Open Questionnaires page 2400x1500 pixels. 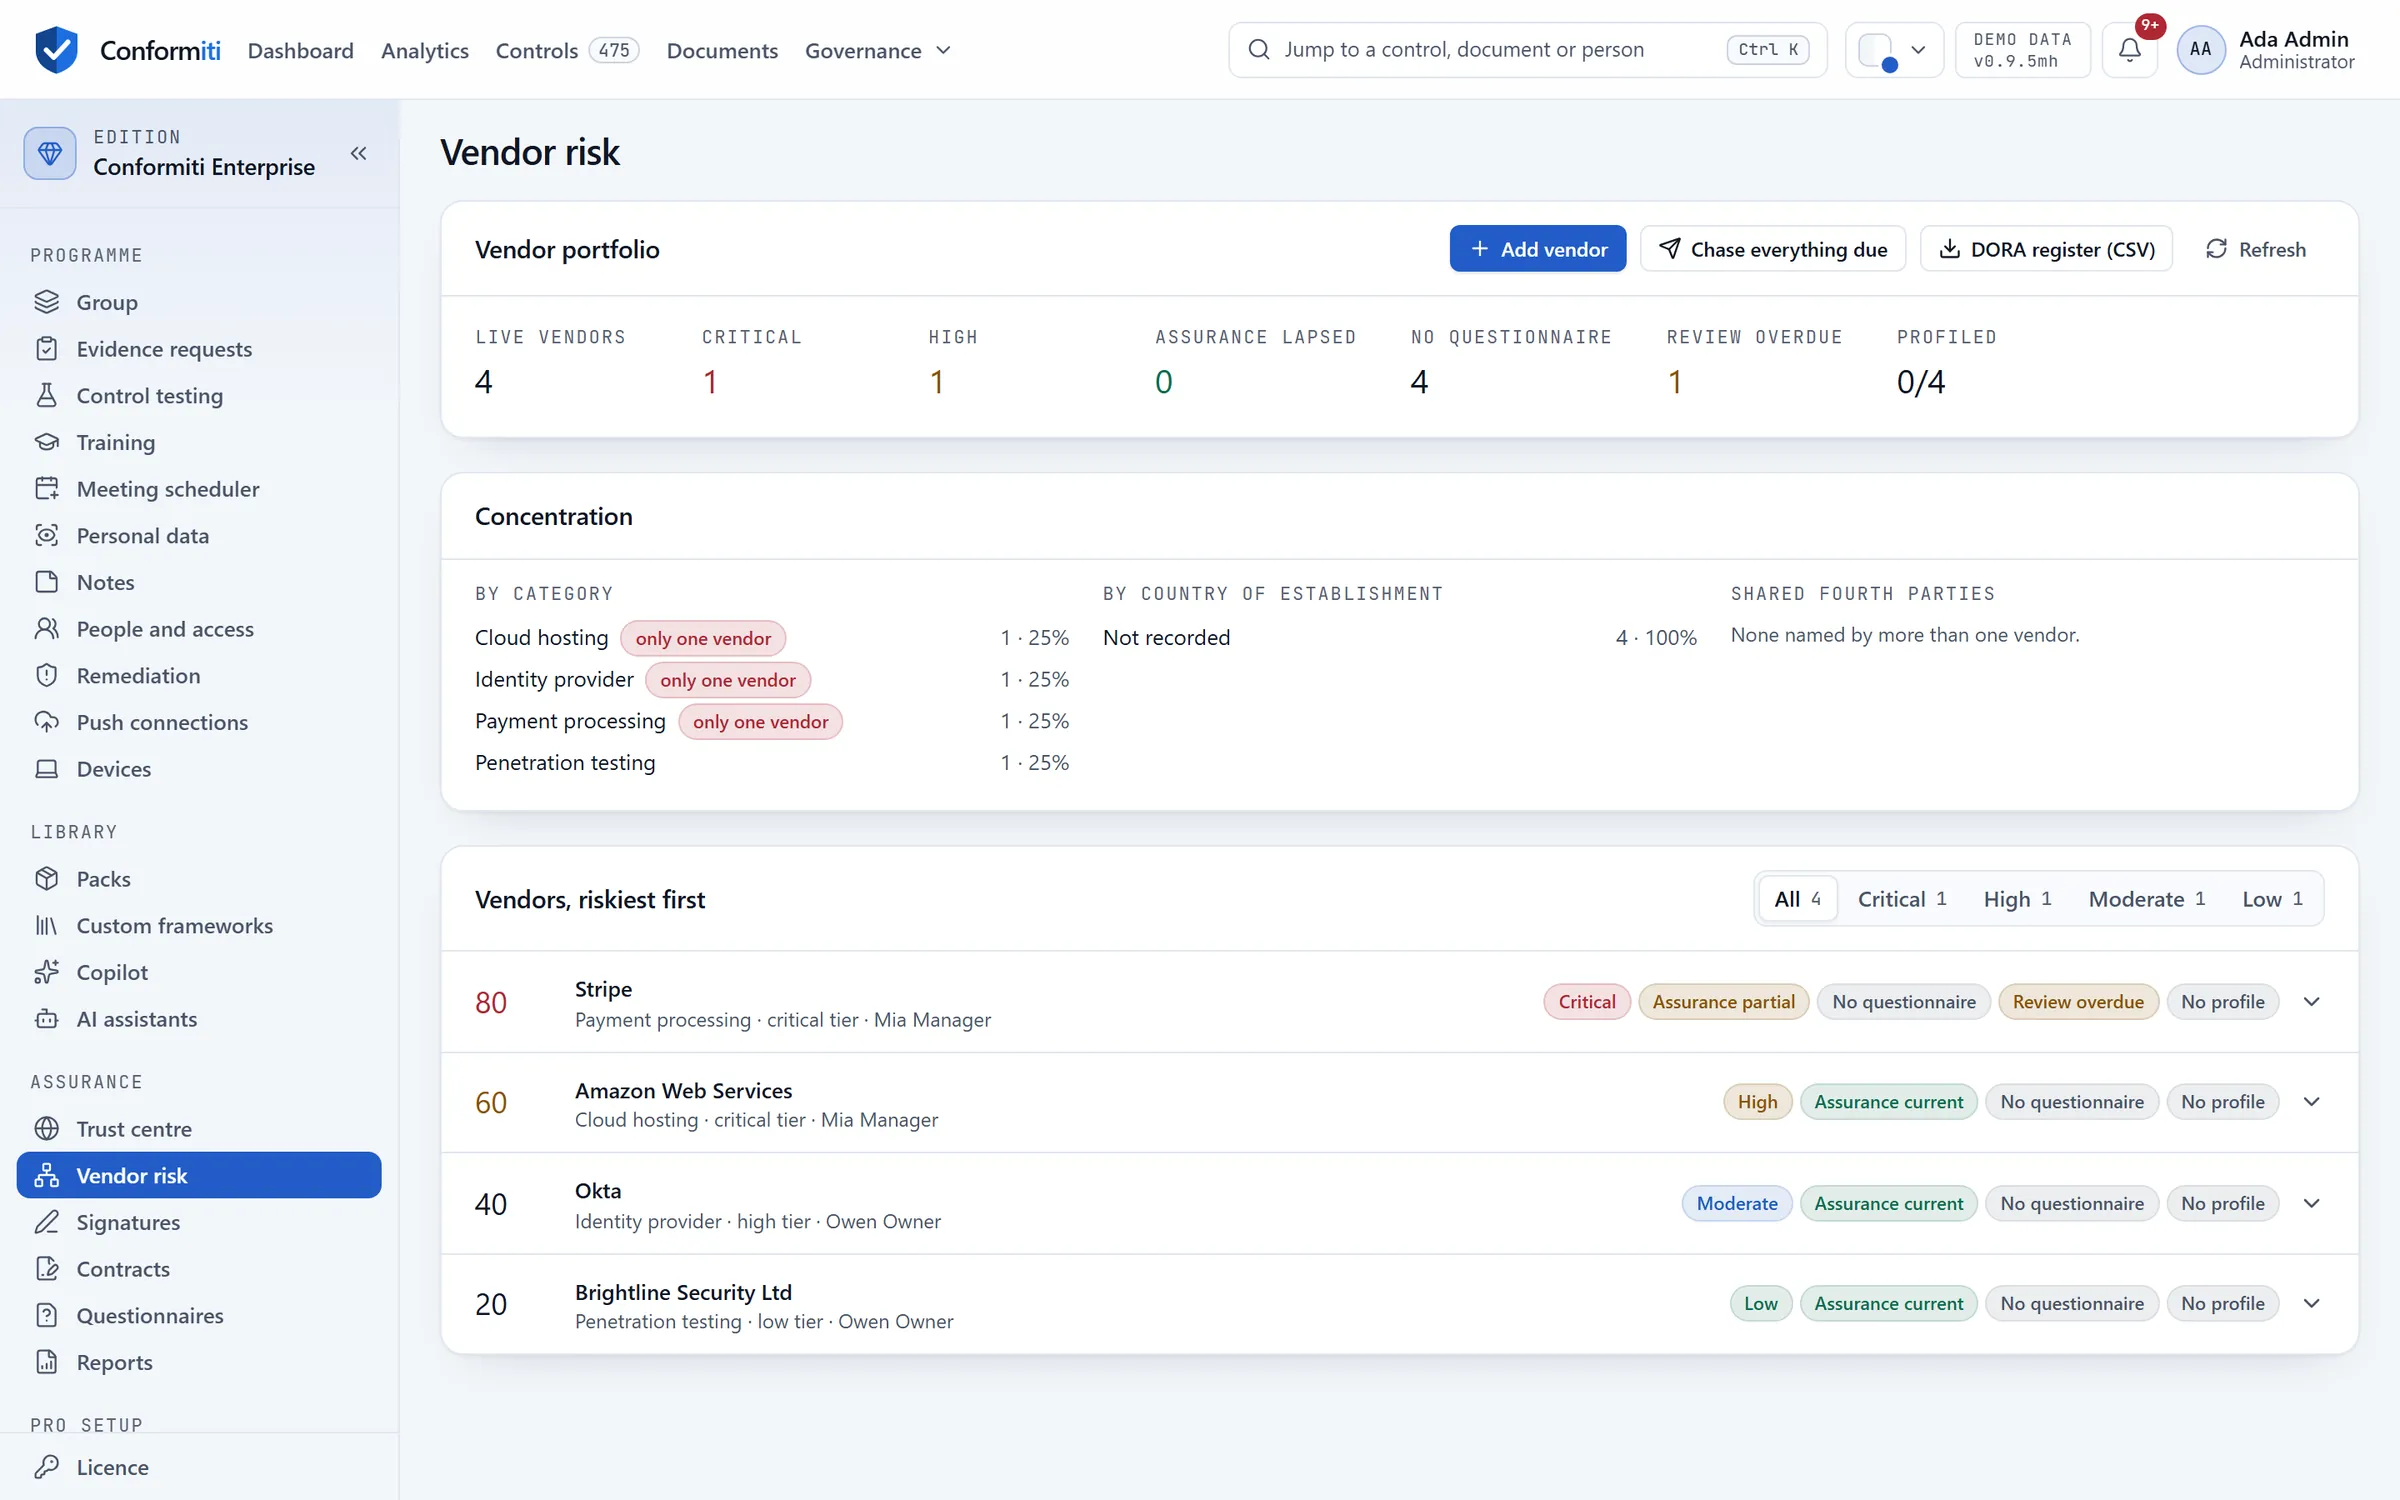tap(199, 1315)
